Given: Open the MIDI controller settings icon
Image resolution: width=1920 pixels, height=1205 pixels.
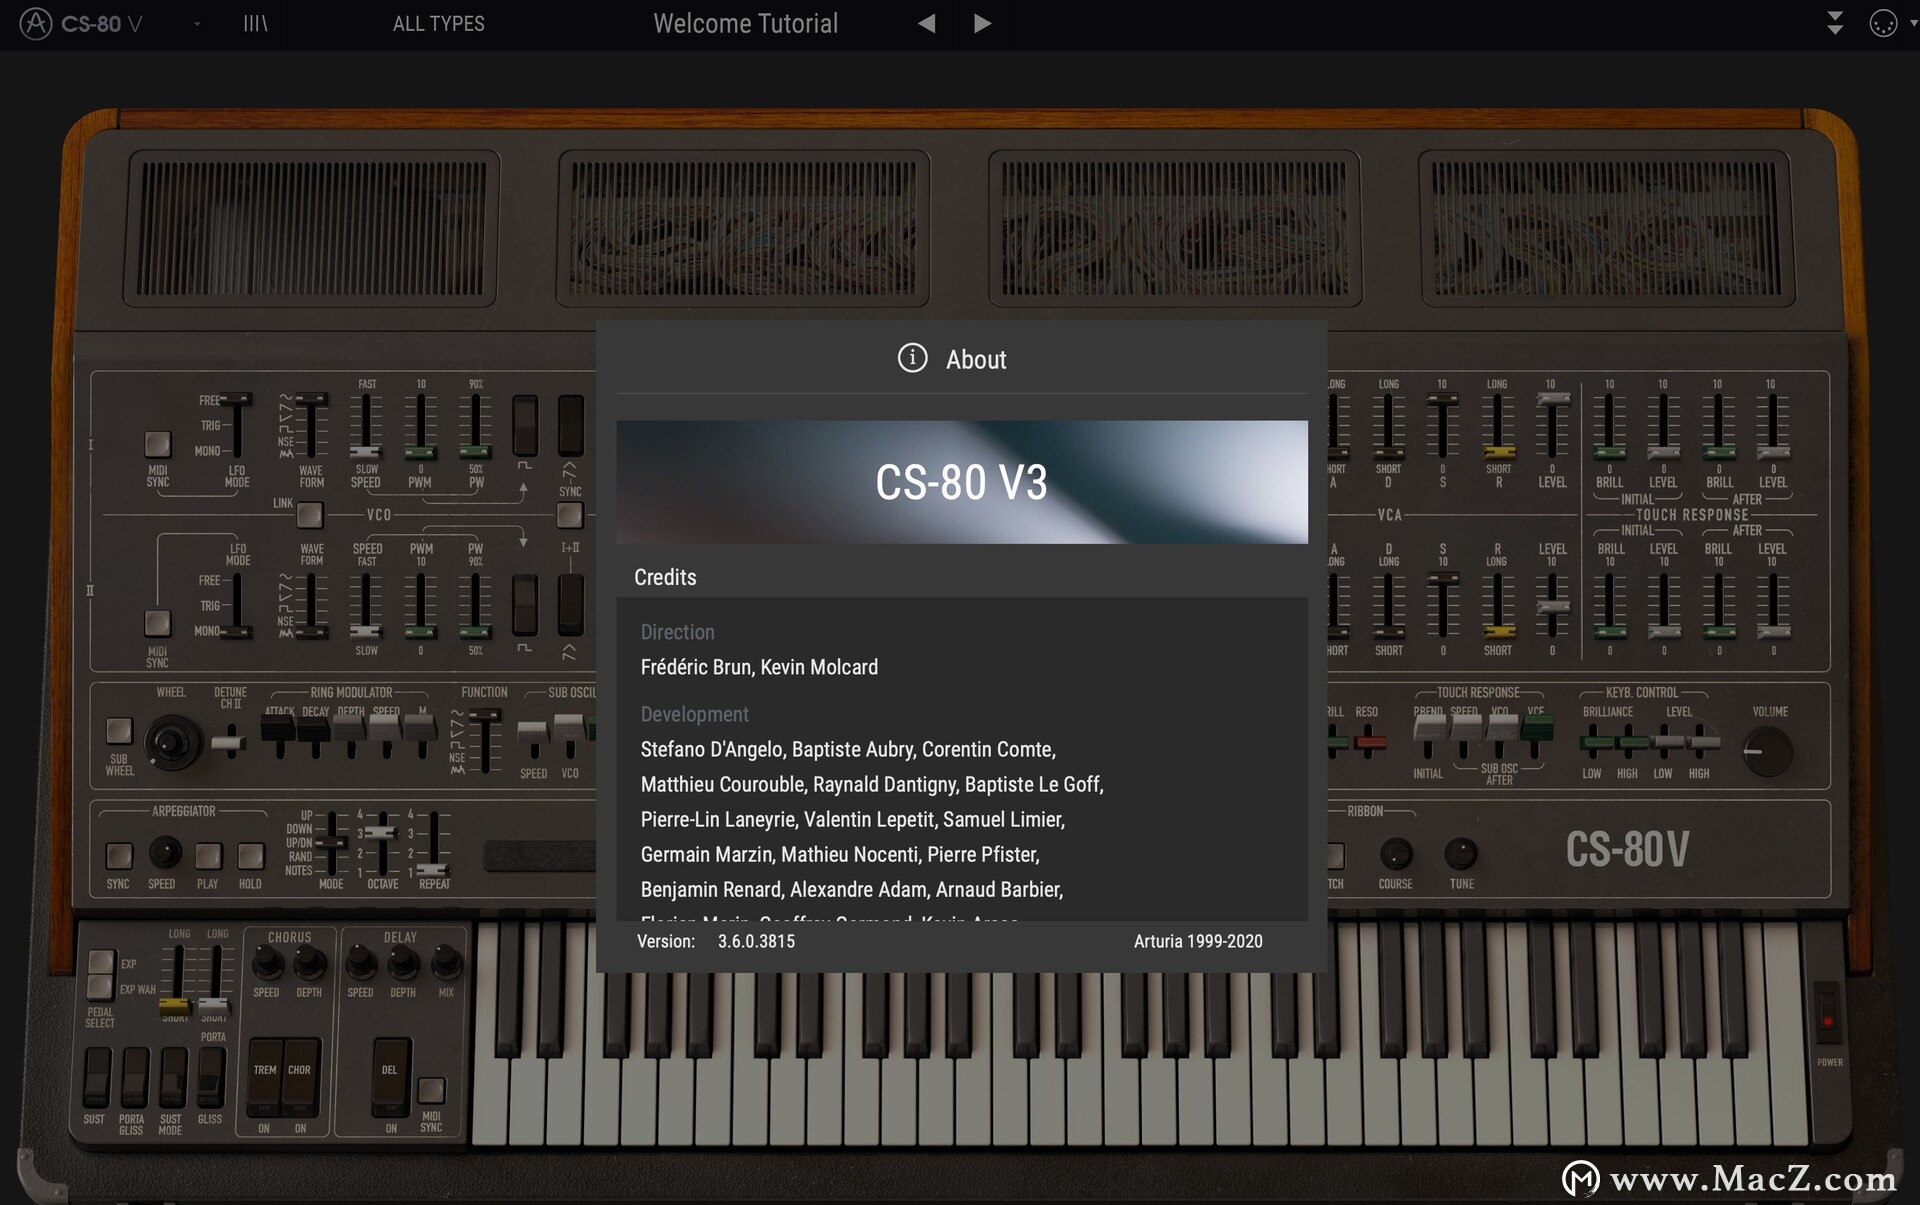Looking at the screenshot, I should (1883, 23).
